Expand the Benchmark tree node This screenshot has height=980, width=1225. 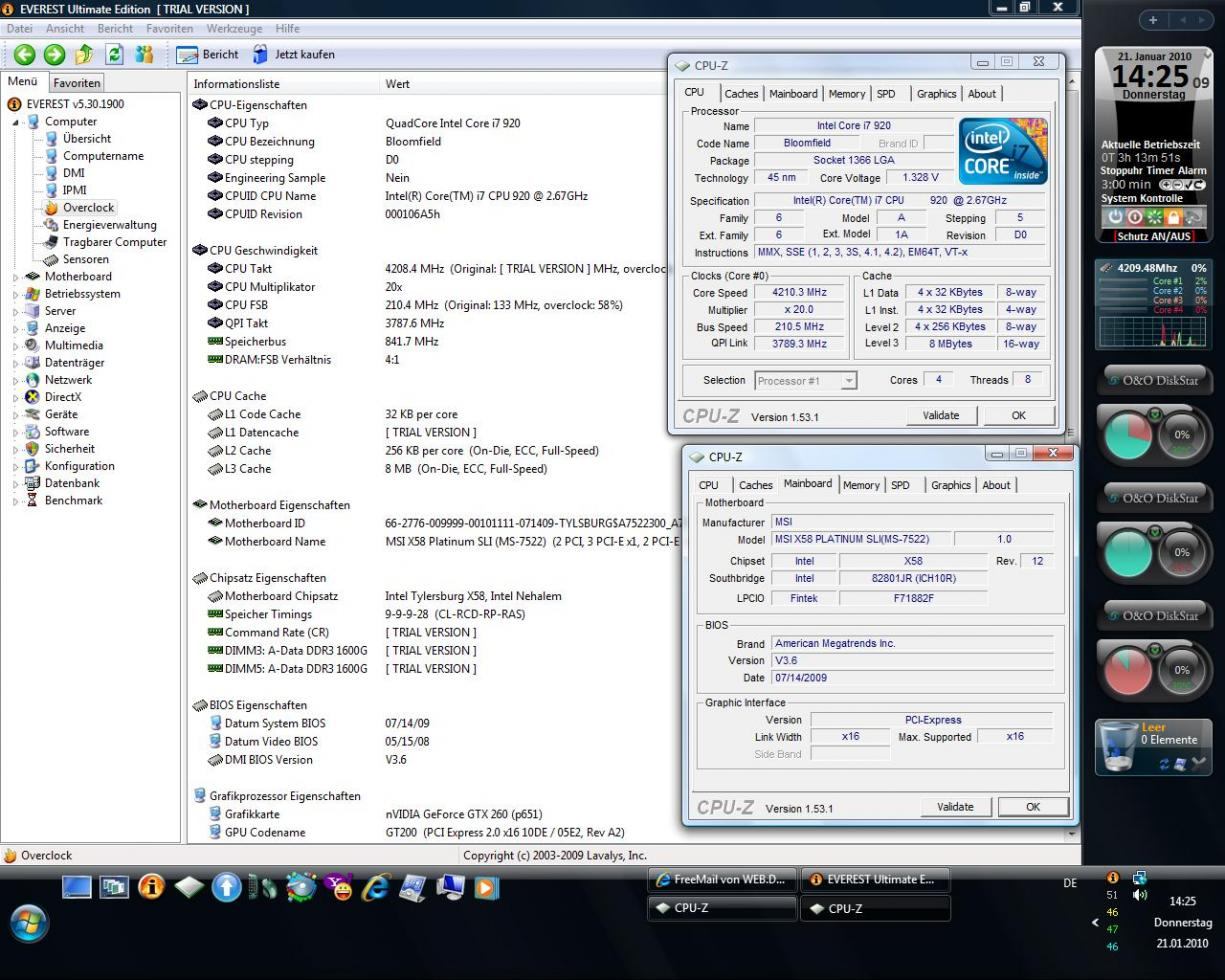[16, 500]
